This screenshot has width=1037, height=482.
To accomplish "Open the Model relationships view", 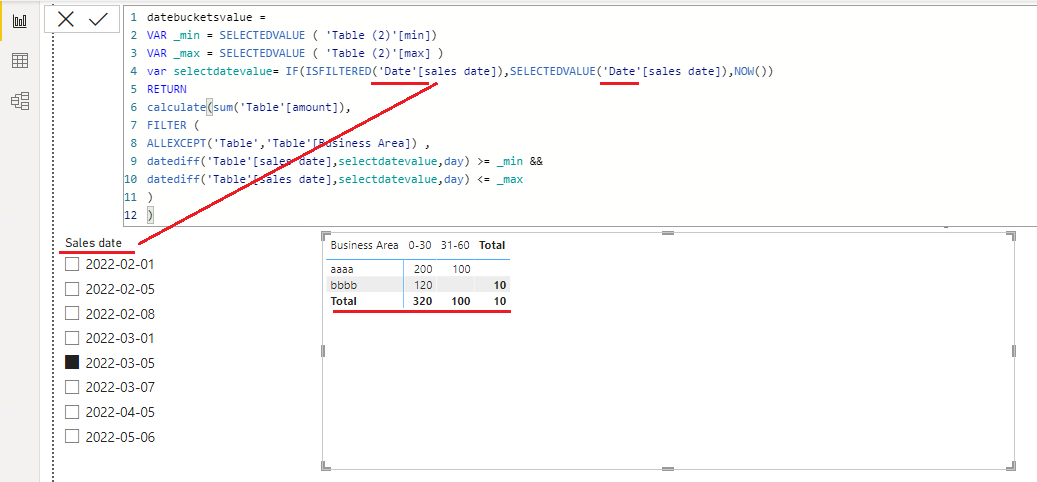I will click(x=20, y=101).
